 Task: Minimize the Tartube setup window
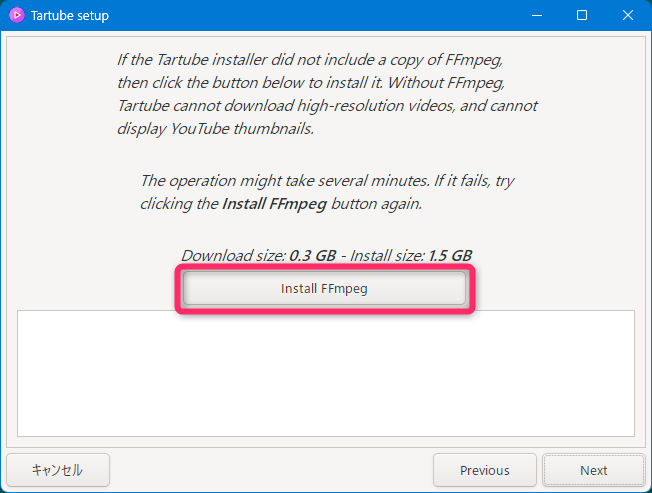537,16
